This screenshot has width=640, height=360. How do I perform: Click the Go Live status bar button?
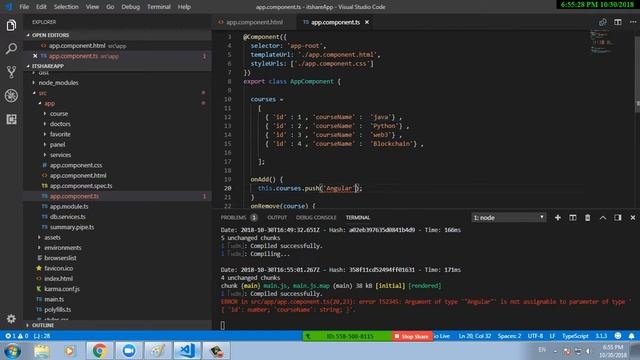click(x=442, y=336)
